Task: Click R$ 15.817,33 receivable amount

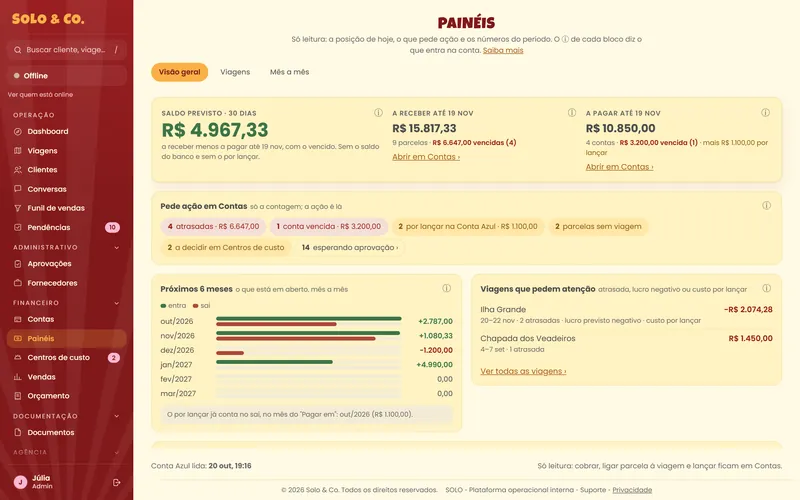Action: pyautogui.click(x=424, y=129)
